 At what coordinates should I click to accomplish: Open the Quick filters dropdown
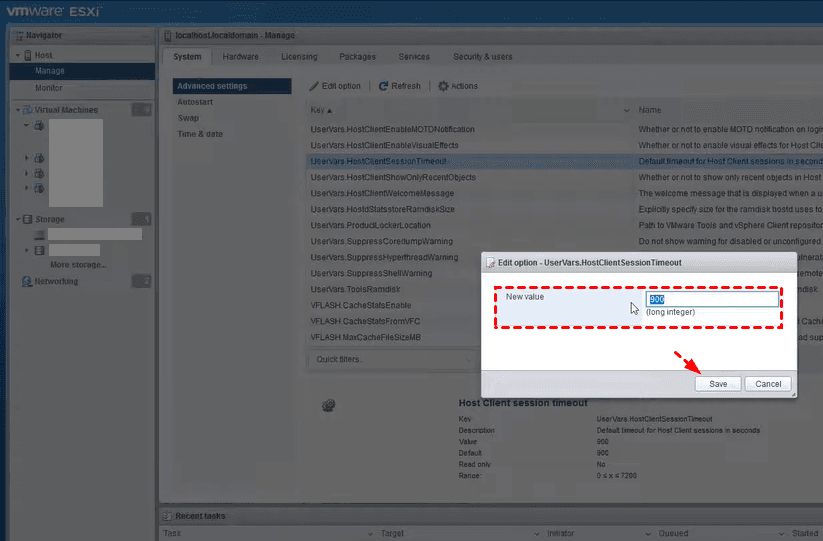393,359
